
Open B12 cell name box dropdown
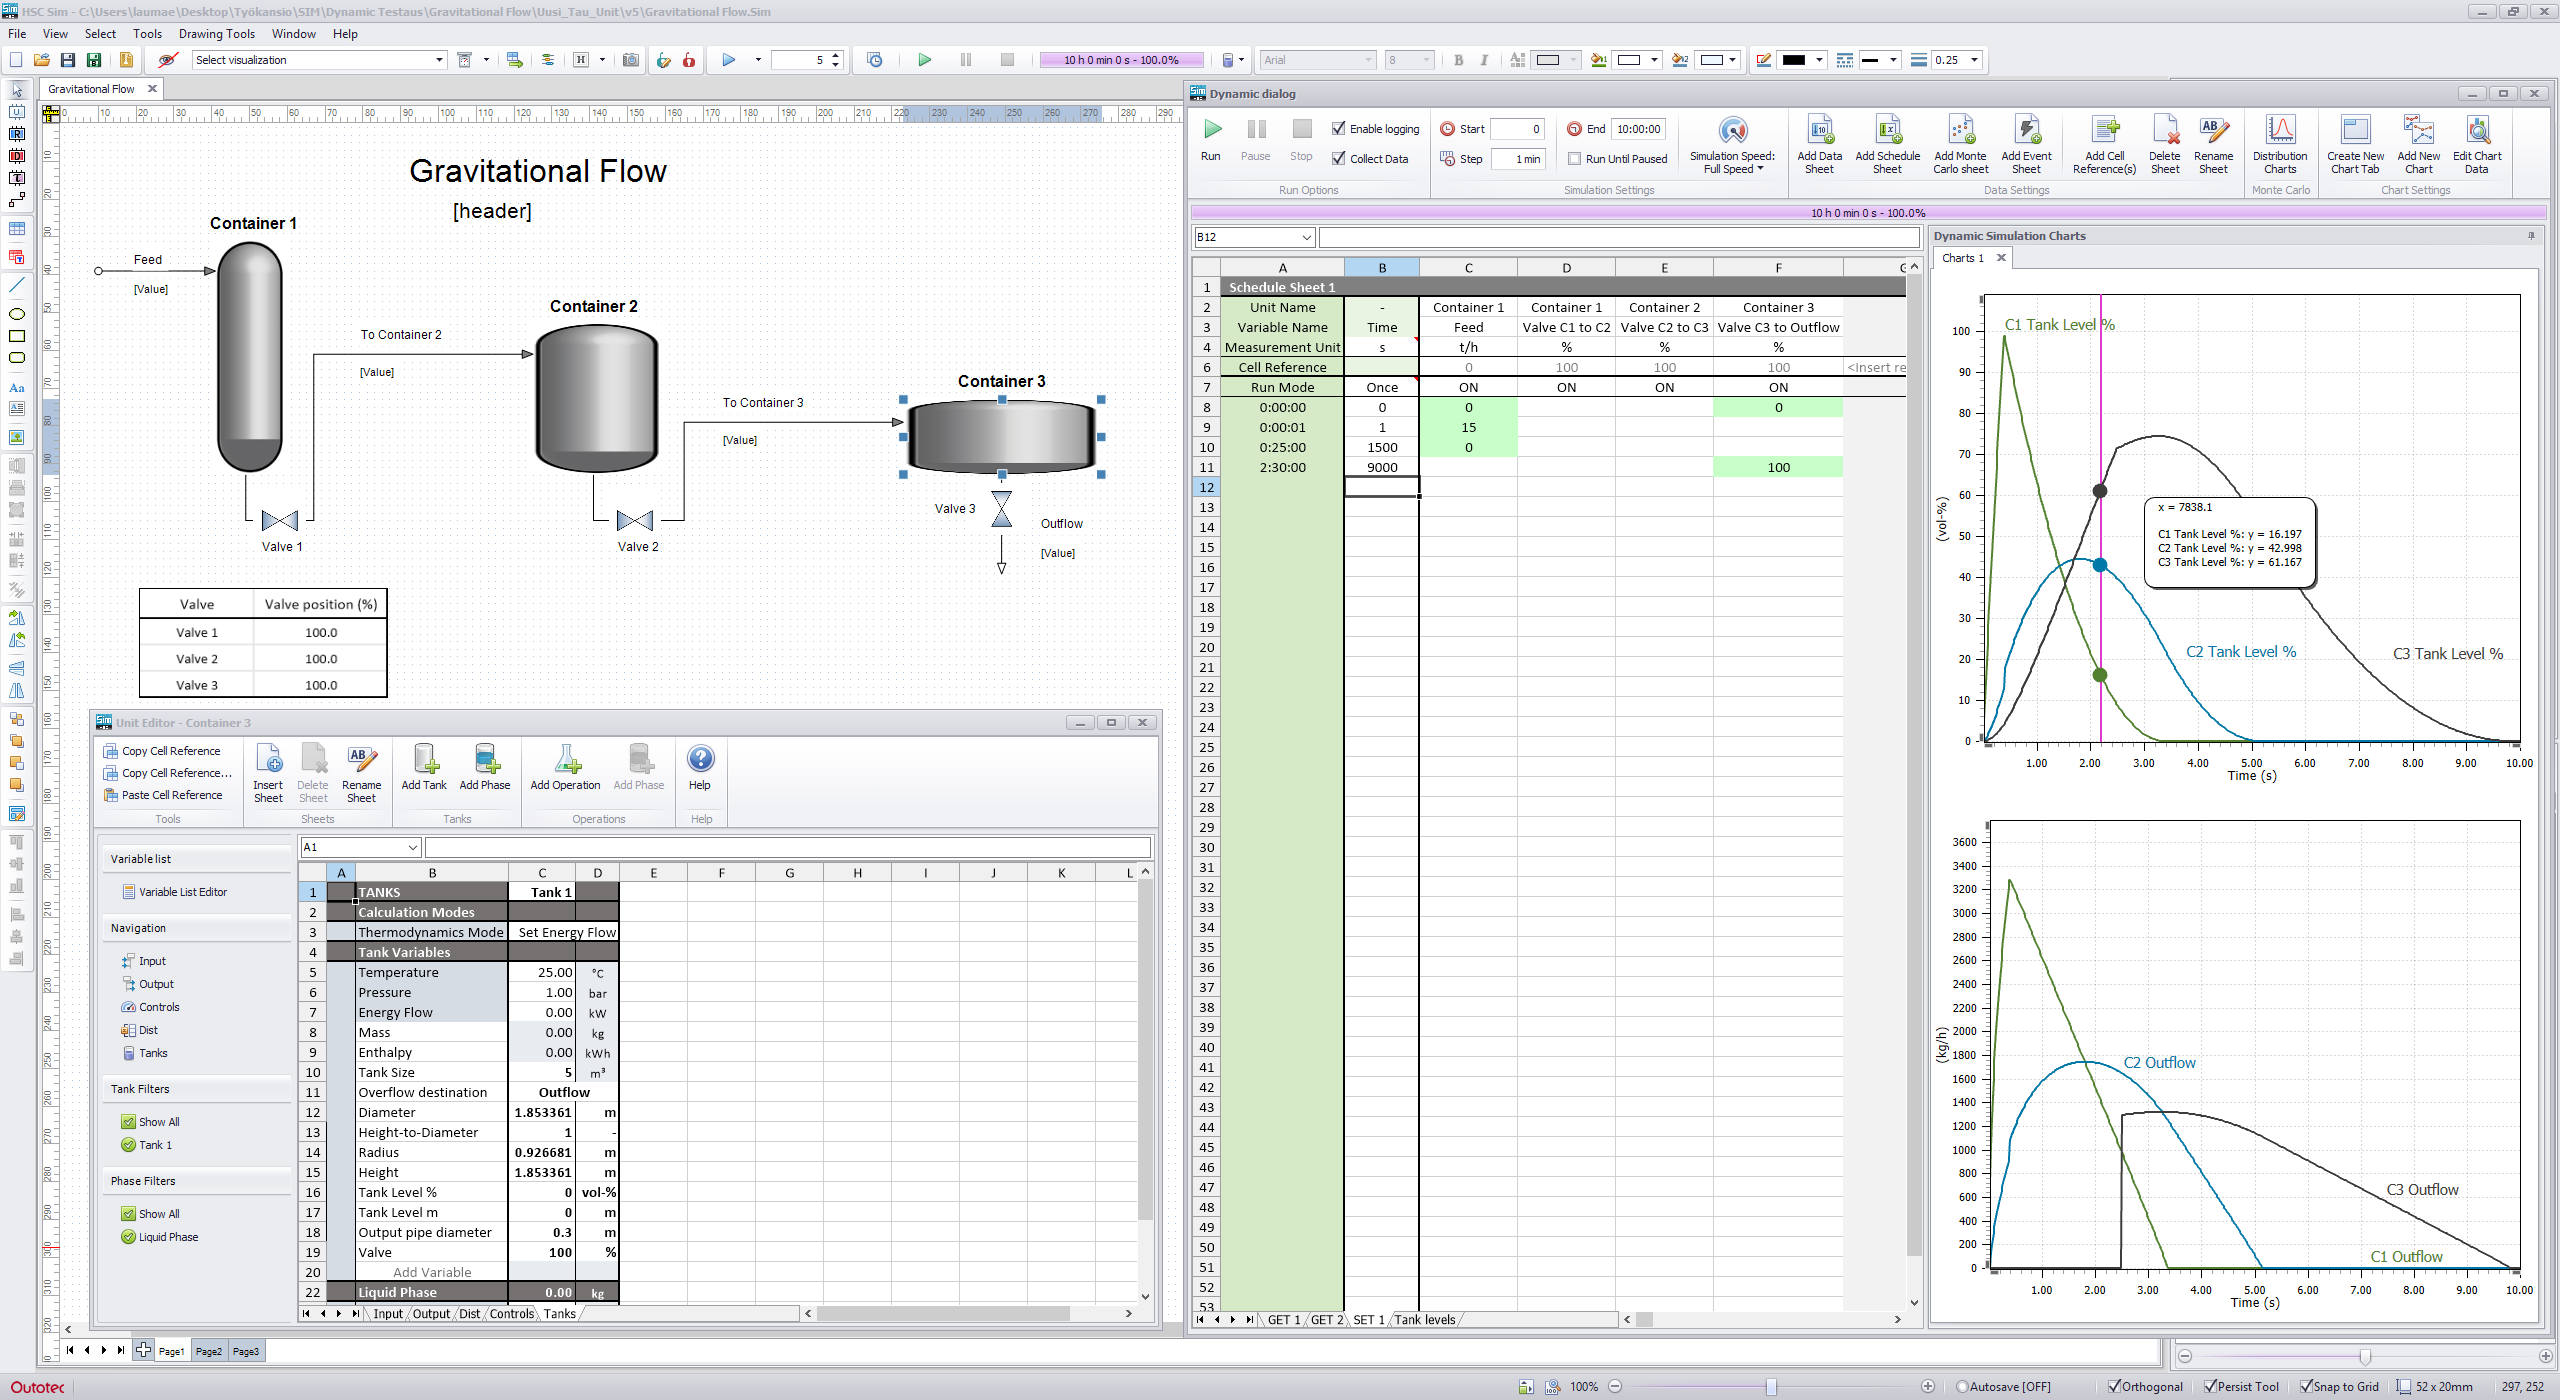pos(1306,238)
